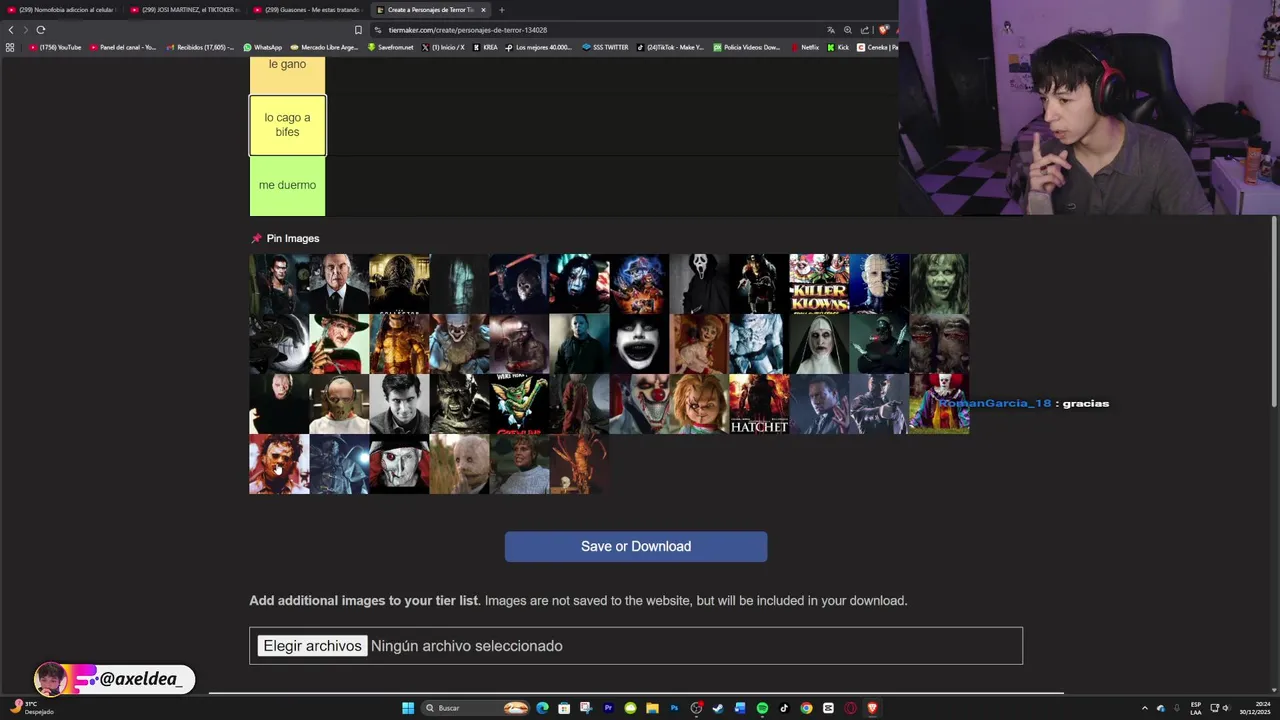Click the taskbar Buscar search box
The image size is (1280, 720).
click(476, 708)
